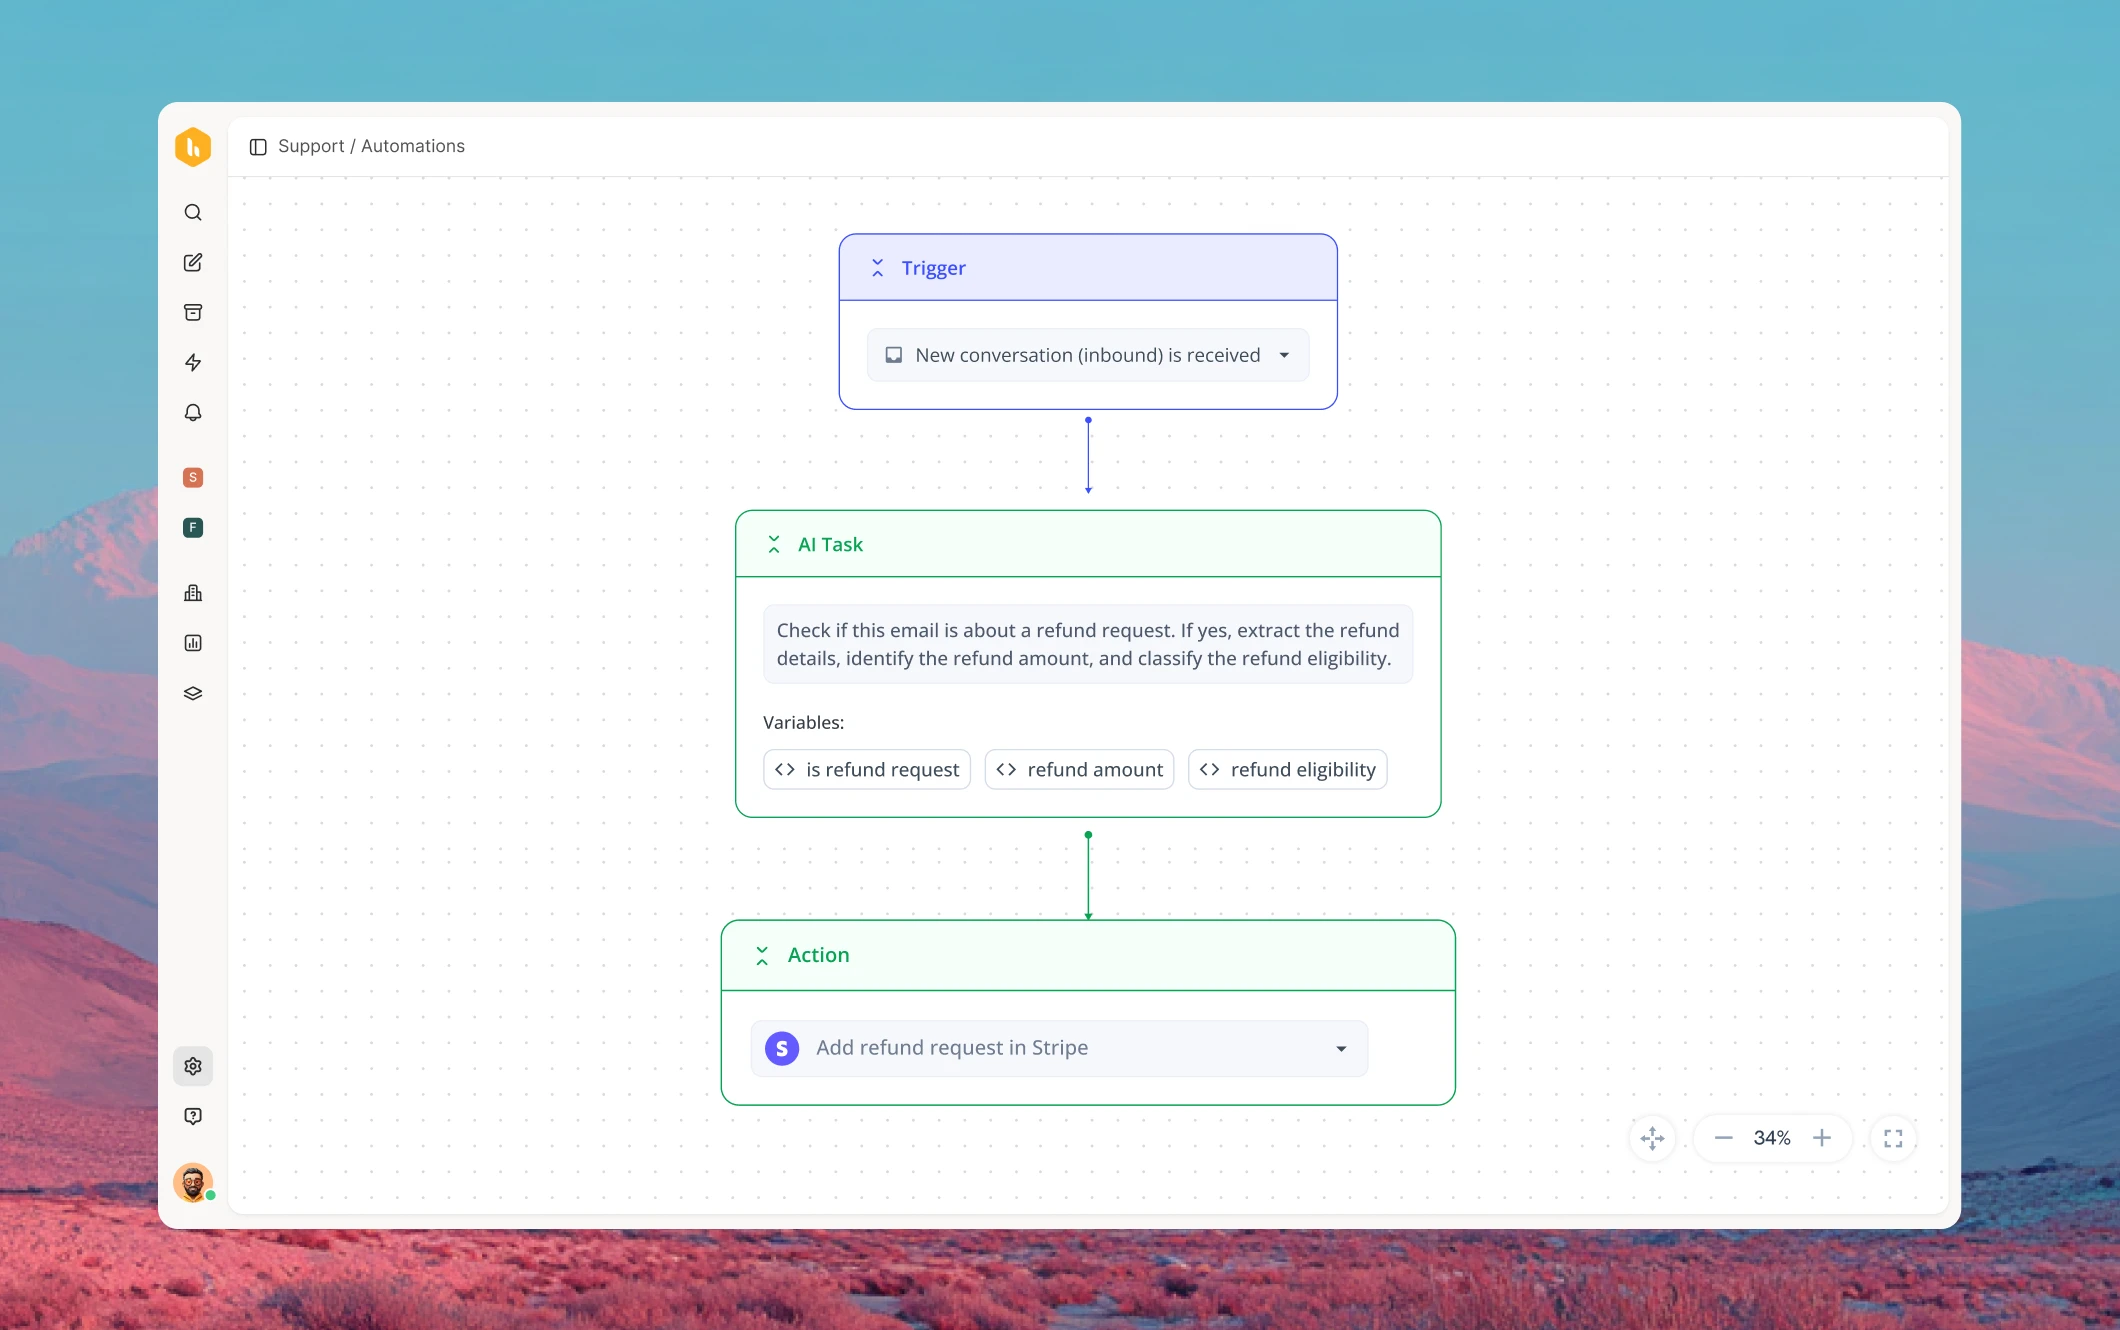Click the 'is refund request' variable
This screenshot has width=2120, height=1330.
866,770
